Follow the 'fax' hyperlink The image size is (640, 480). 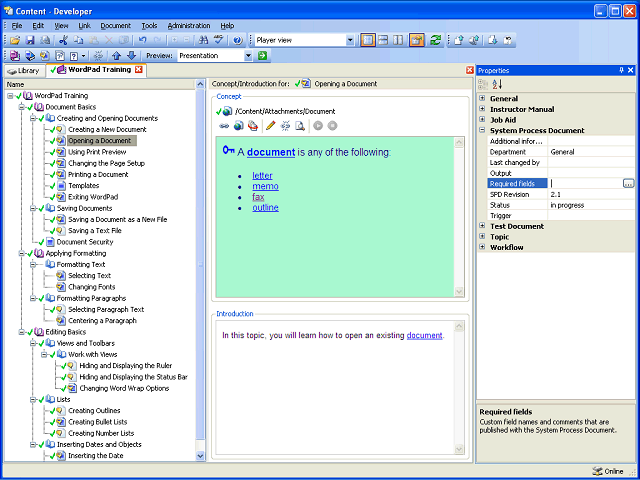pos(258,197)
